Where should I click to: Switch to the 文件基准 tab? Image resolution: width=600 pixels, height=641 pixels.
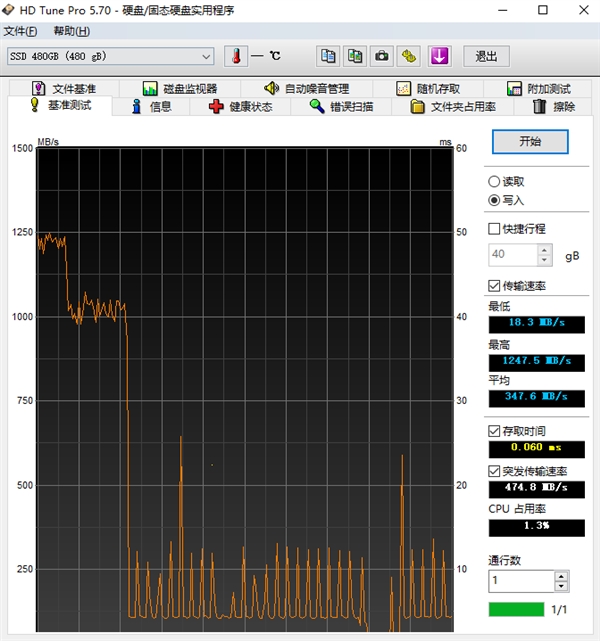coord(65,88)
